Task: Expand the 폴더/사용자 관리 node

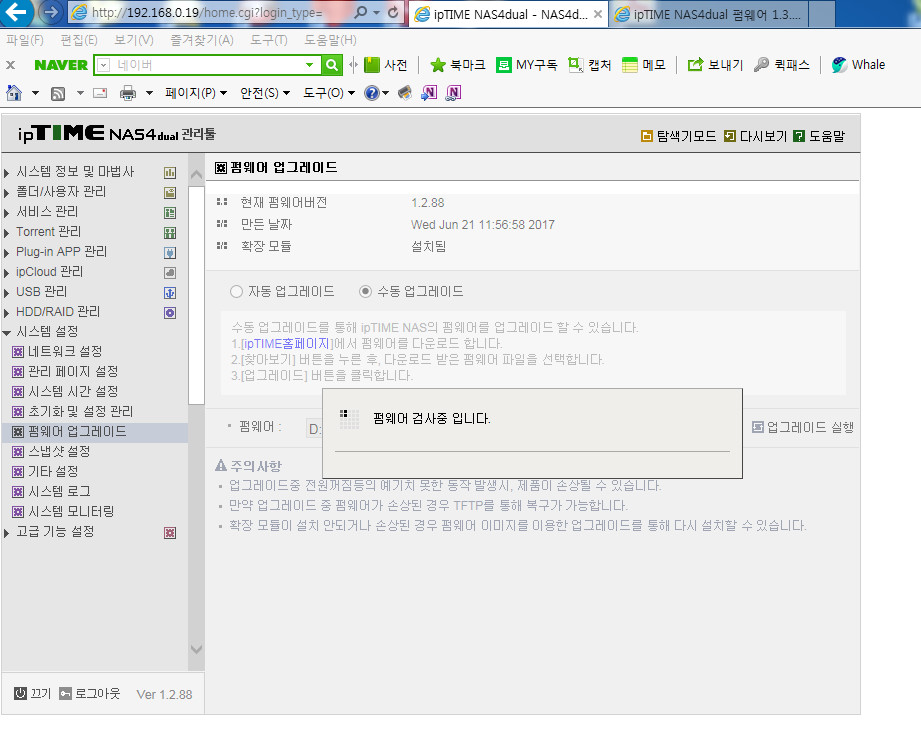Action: pyautogui.click(x=6, y=193)
